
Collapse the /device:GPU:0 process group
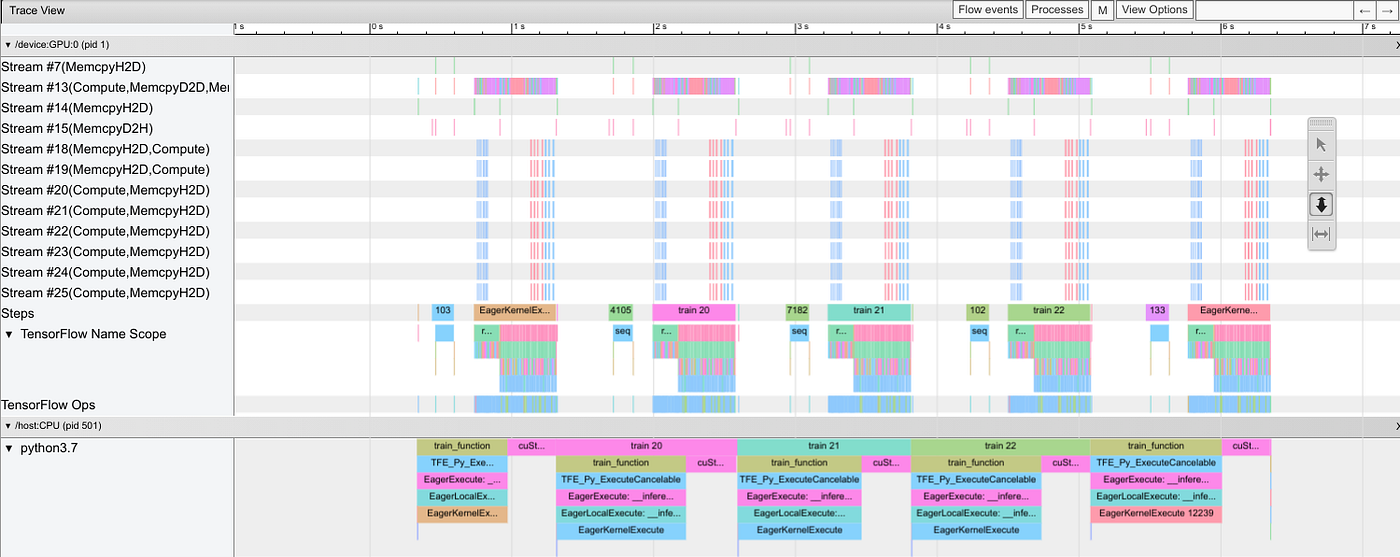point(8,45)
